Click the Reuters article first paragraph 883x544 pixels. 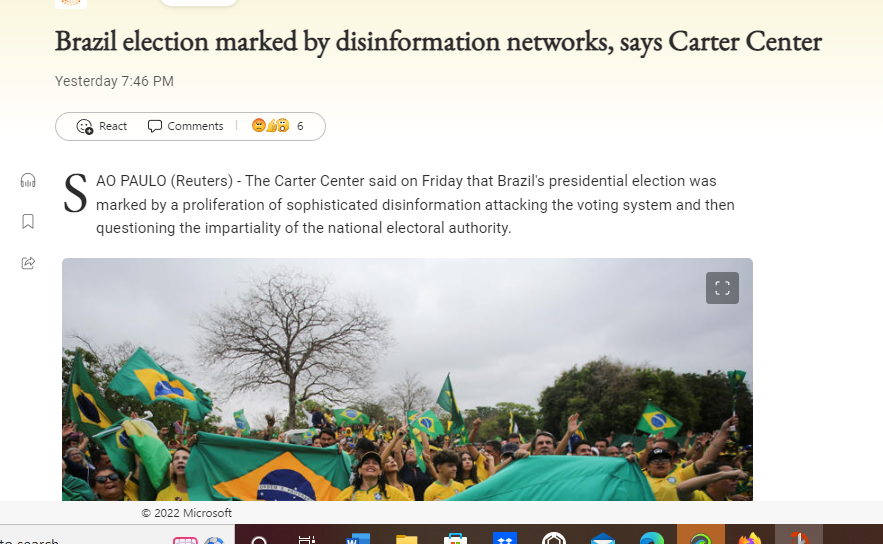pyautogui.click(x=415, y=204)
